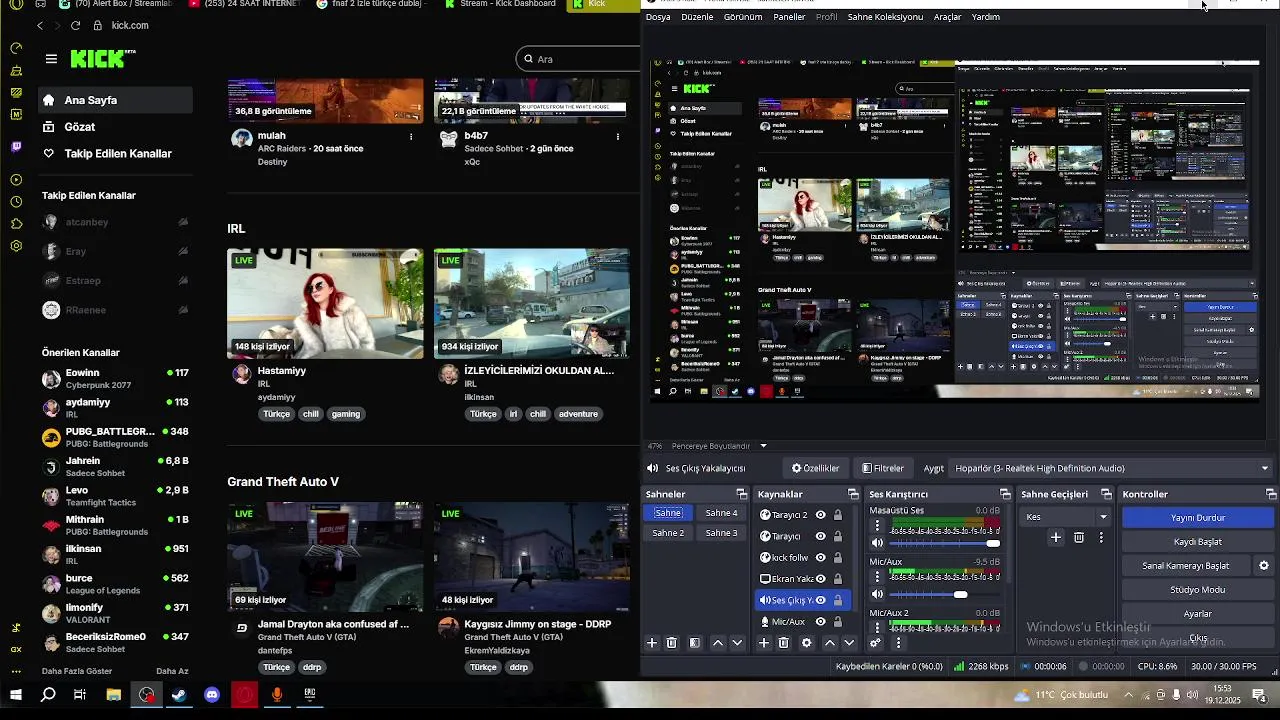
Task: Toggle visibility of Tarayıcı source
Action: click(x=820, y=536)
